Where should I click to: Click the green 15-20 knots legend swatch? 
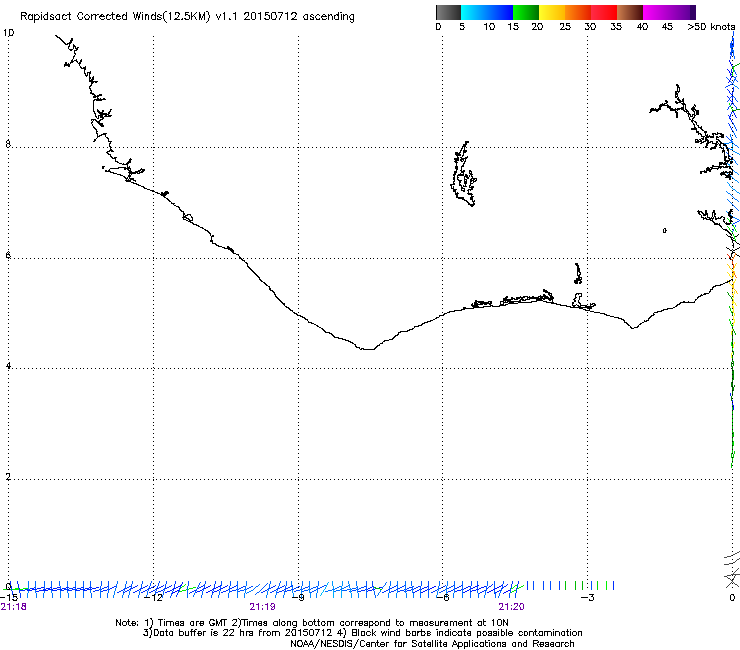[526, 12]
